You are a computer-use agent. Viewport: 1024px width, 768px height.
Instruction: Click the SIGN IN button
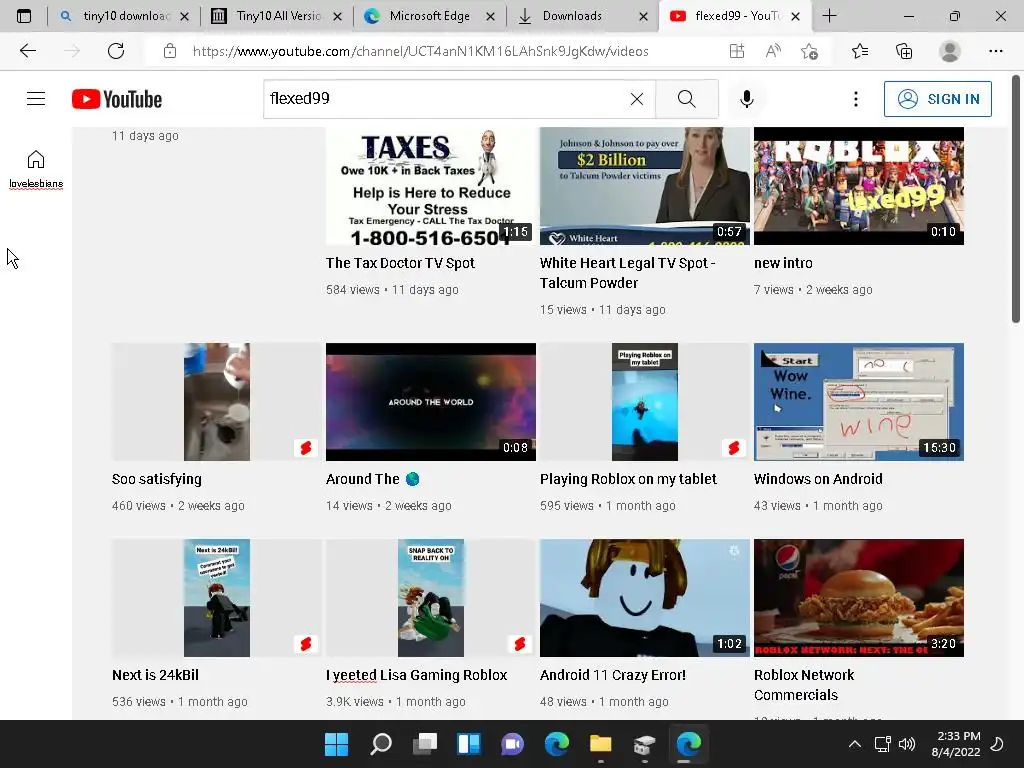[938, 99]
